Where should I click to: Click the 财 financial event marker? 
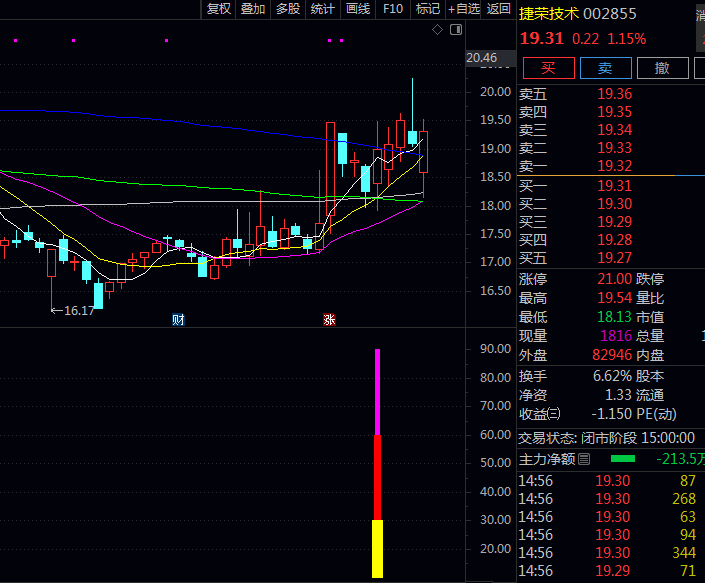[178, 320]
